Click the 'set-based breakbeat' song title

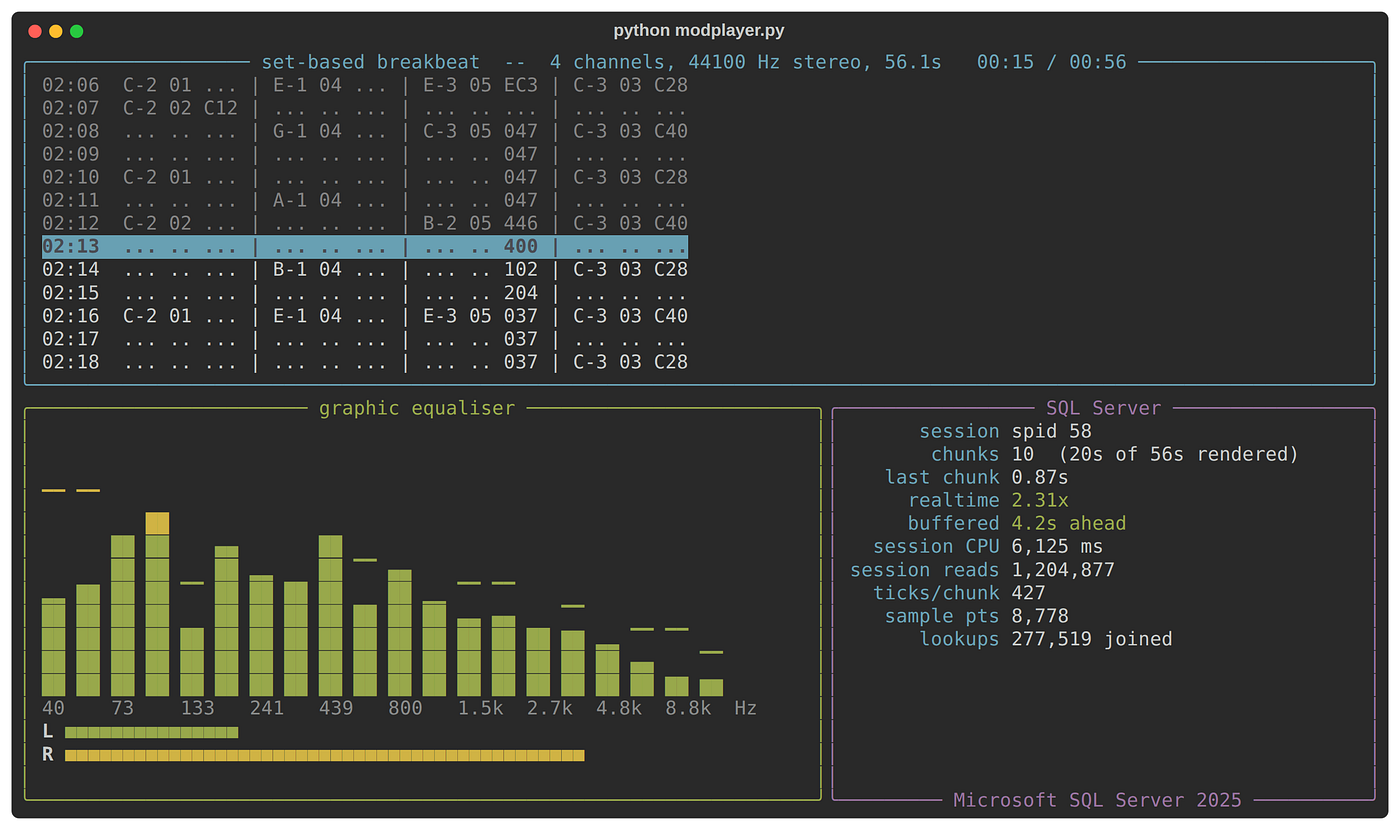click(x=371, y=62)
